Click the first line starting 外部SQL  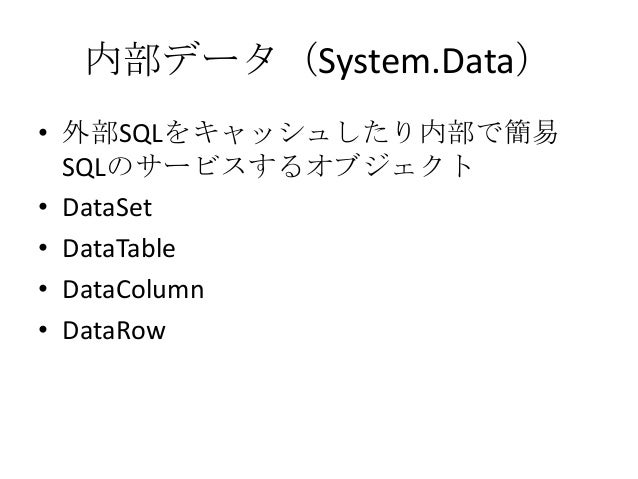pyautogui.click(x=310, y=132)
